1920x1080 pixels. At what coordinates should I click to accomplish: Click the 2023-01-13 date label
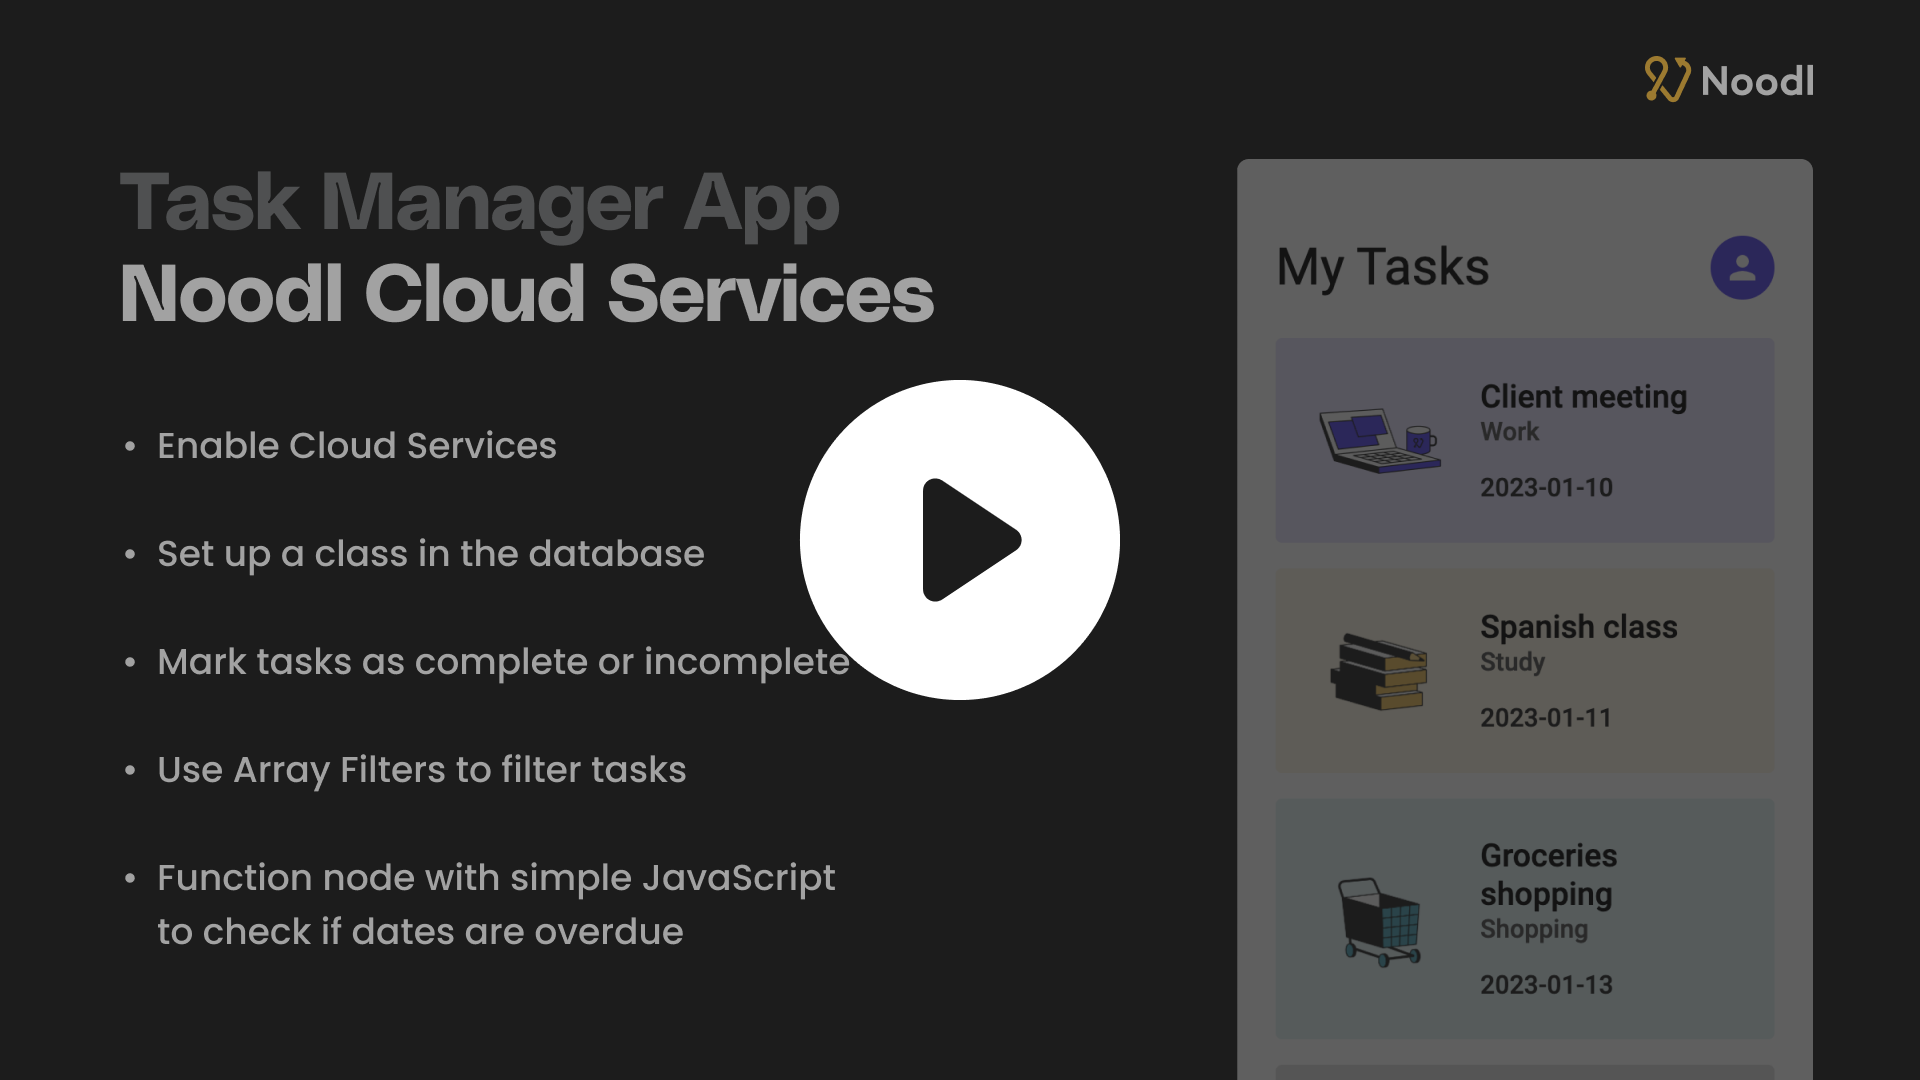[x=1546, y=985]
